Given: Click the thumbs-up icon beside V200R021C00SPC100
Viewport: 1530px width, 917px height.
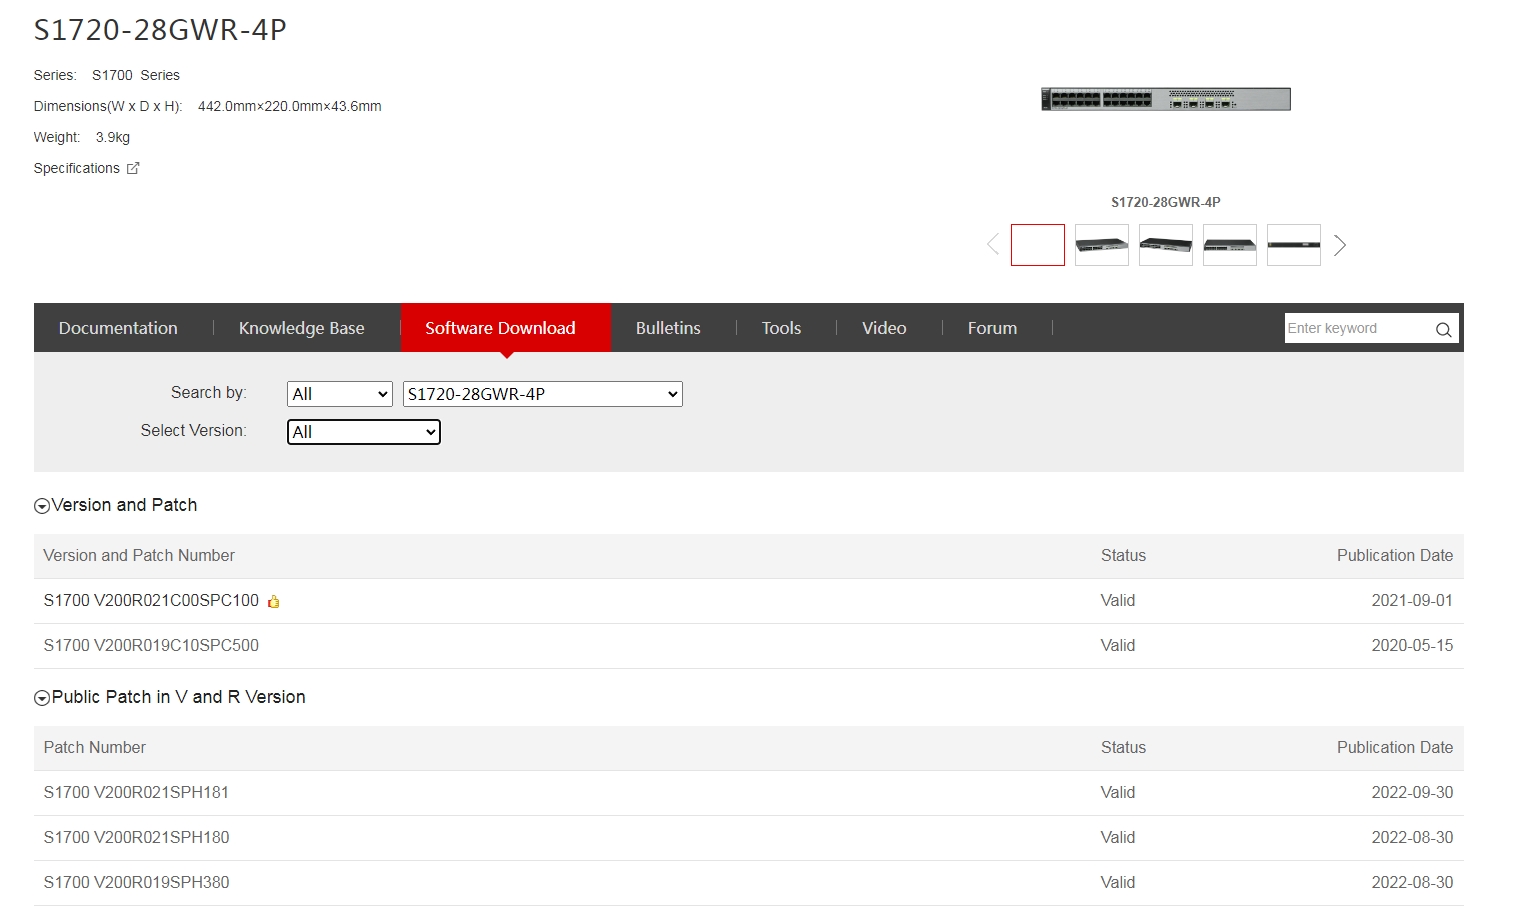Looking at the screenshot, I should (x=273, y=601).
